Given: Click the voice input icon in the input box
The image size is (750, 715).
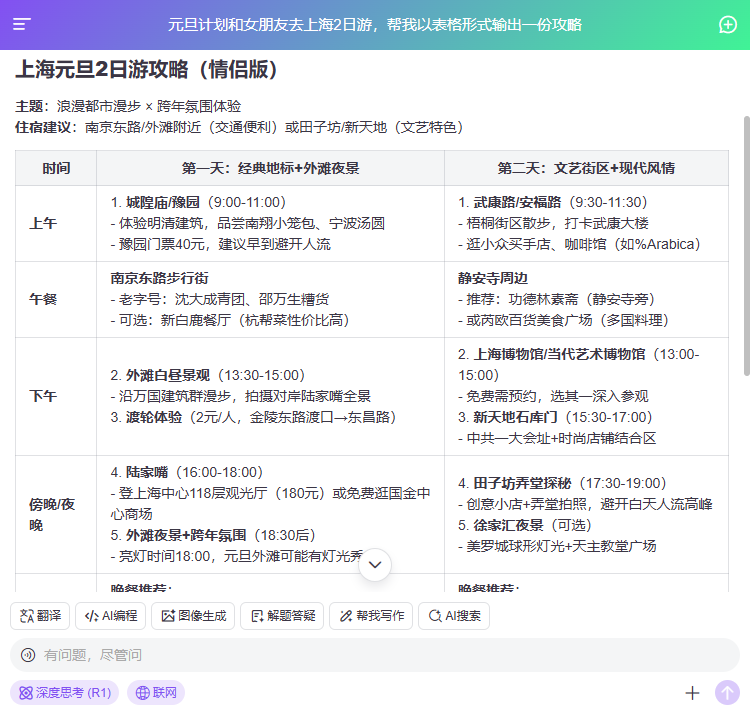Looking at the screenshot, I should point(28,655).
